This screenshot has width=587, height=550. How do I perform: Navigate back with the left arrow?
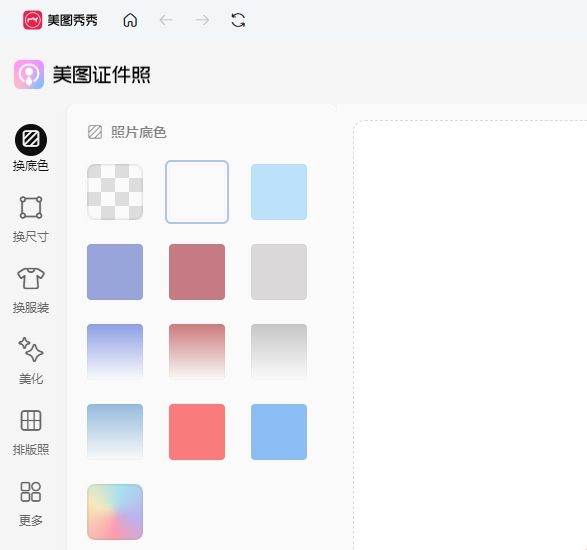point(166,20)
